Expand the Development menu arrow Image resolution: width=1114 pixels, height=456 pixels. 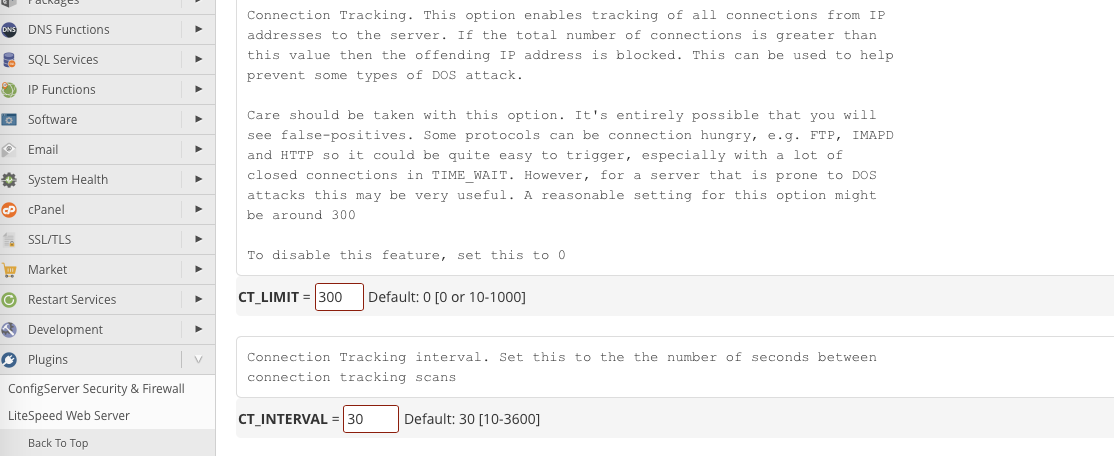tap(198, 330)
